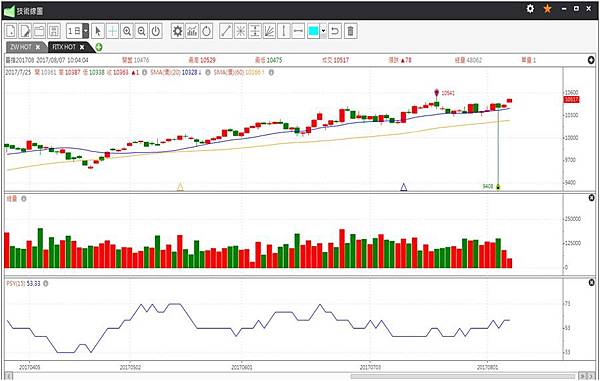Activate the crosshair cursor tool
Screen dimensions: 600x381
pos(112,31)
